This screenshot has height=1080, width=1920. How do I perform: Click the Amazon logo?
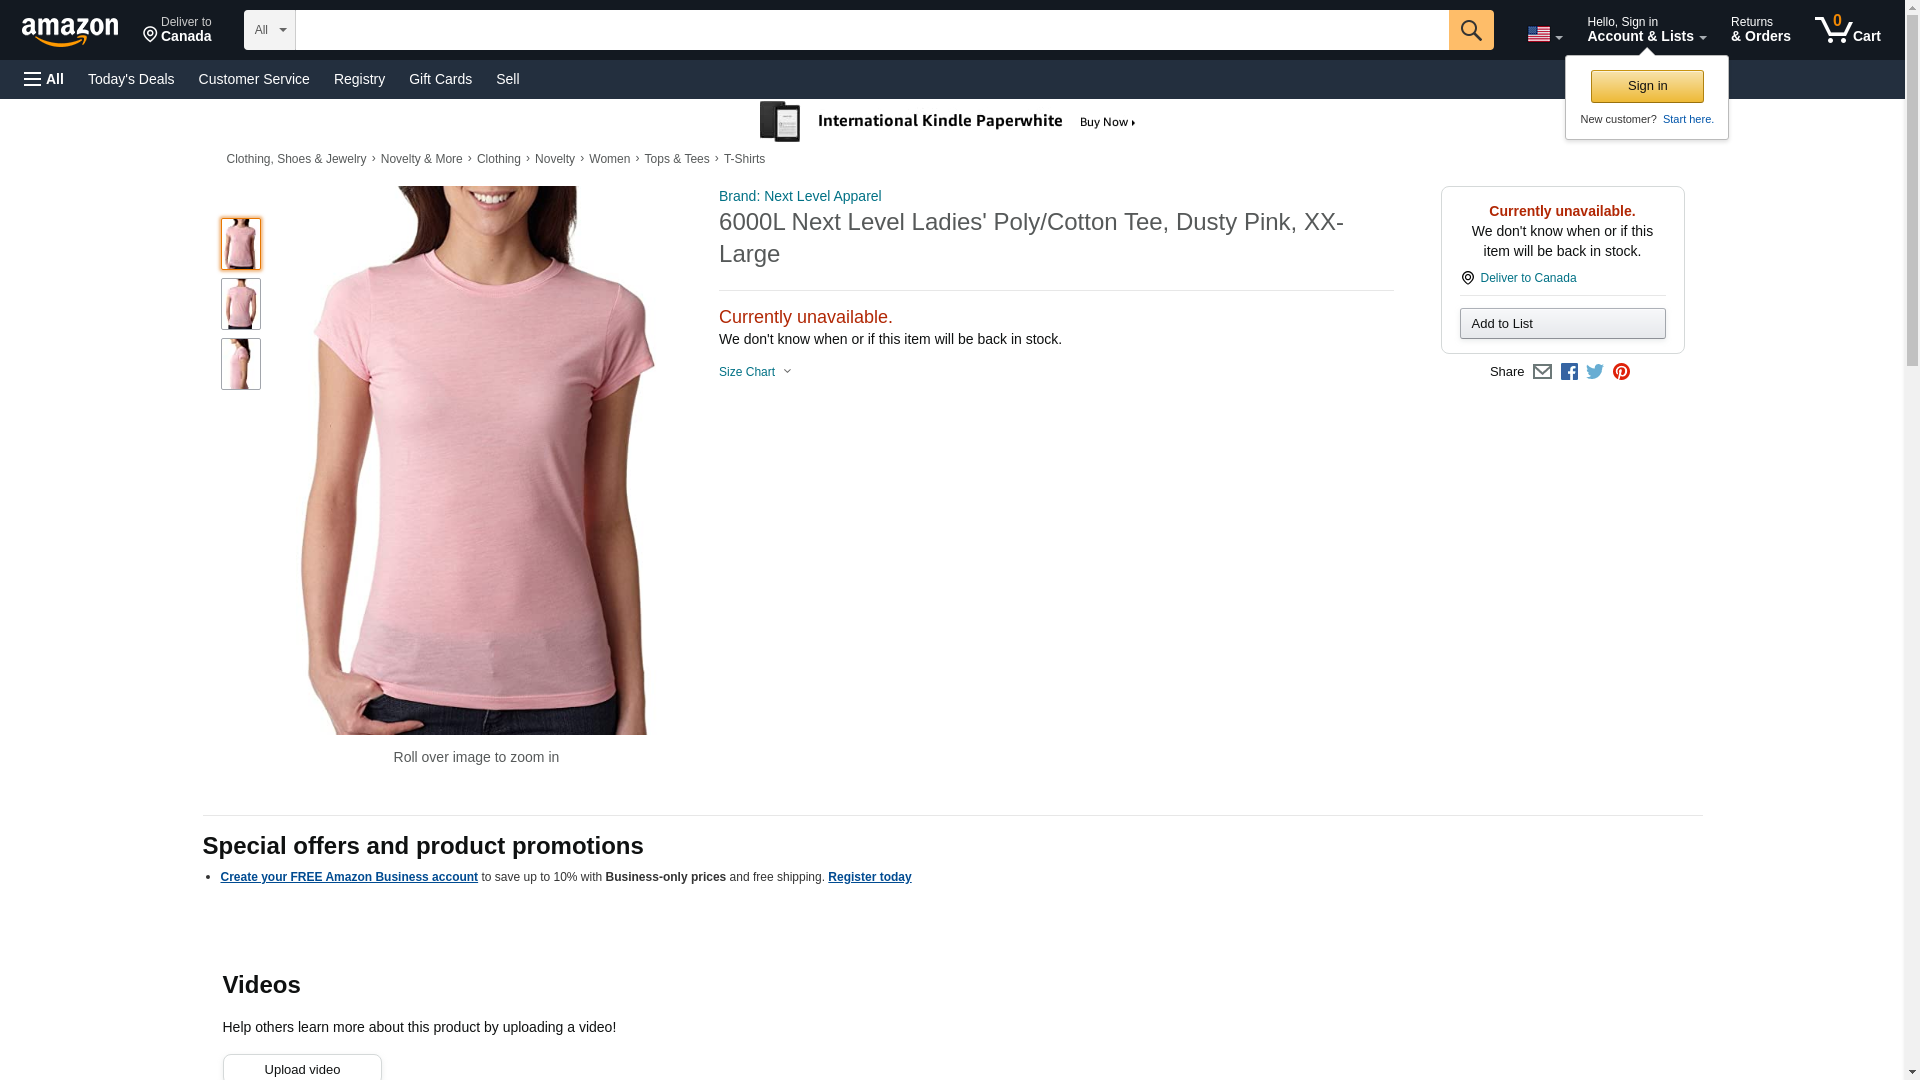pyautogui.click(x=70, y=31)
